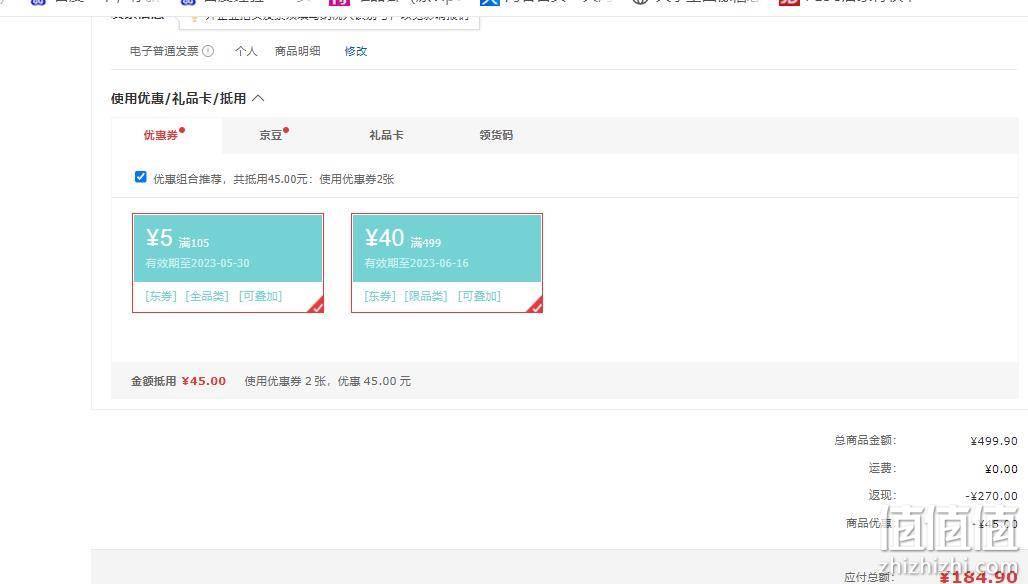This screenshot has height=584, width=1028.
Task: Click the 总商品金额 ¥499.90 value
Action: [994, 441]
